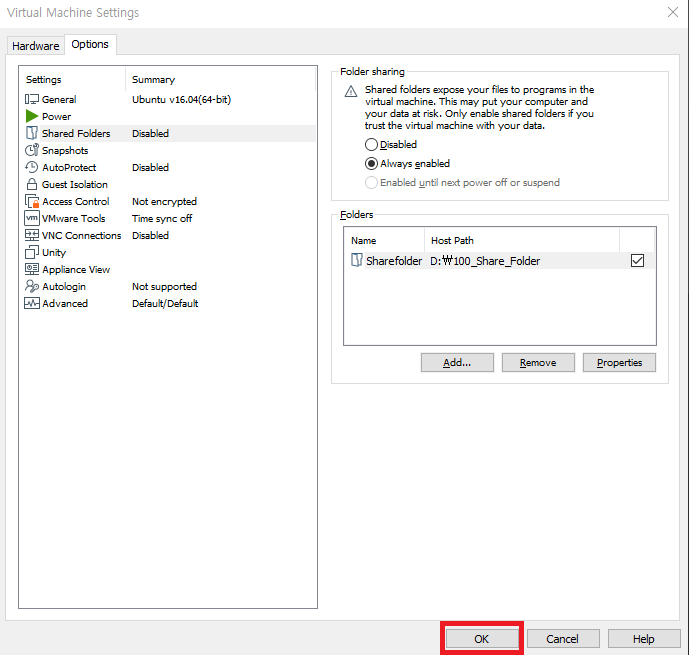Click the Remove button
This screenshot has width=689, height=655.
pos(538,362)
